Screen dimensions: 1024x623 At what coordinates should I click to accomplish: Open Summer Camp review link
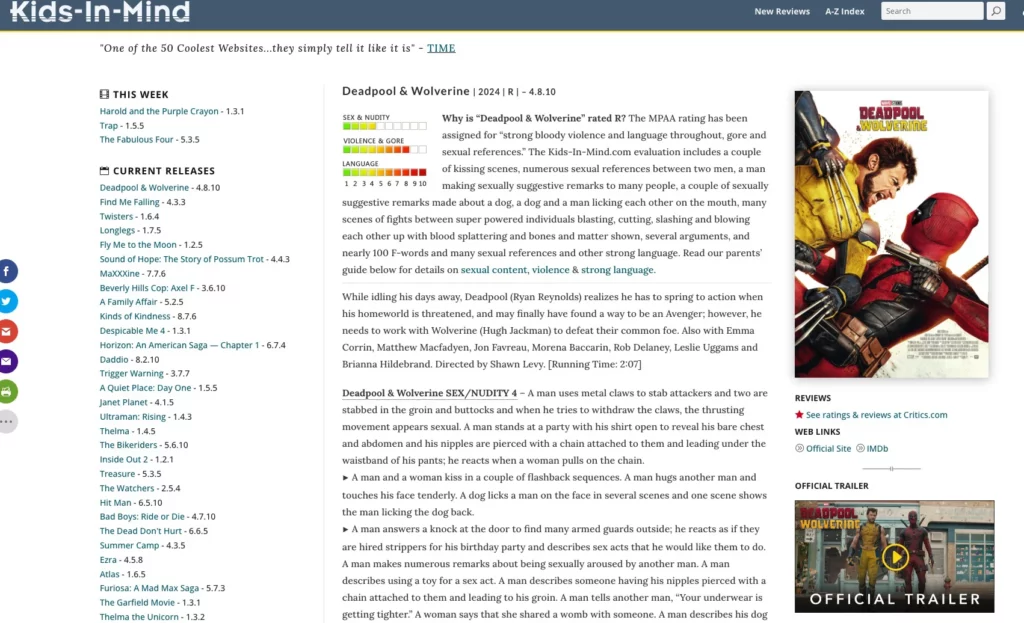pos(129,545)
